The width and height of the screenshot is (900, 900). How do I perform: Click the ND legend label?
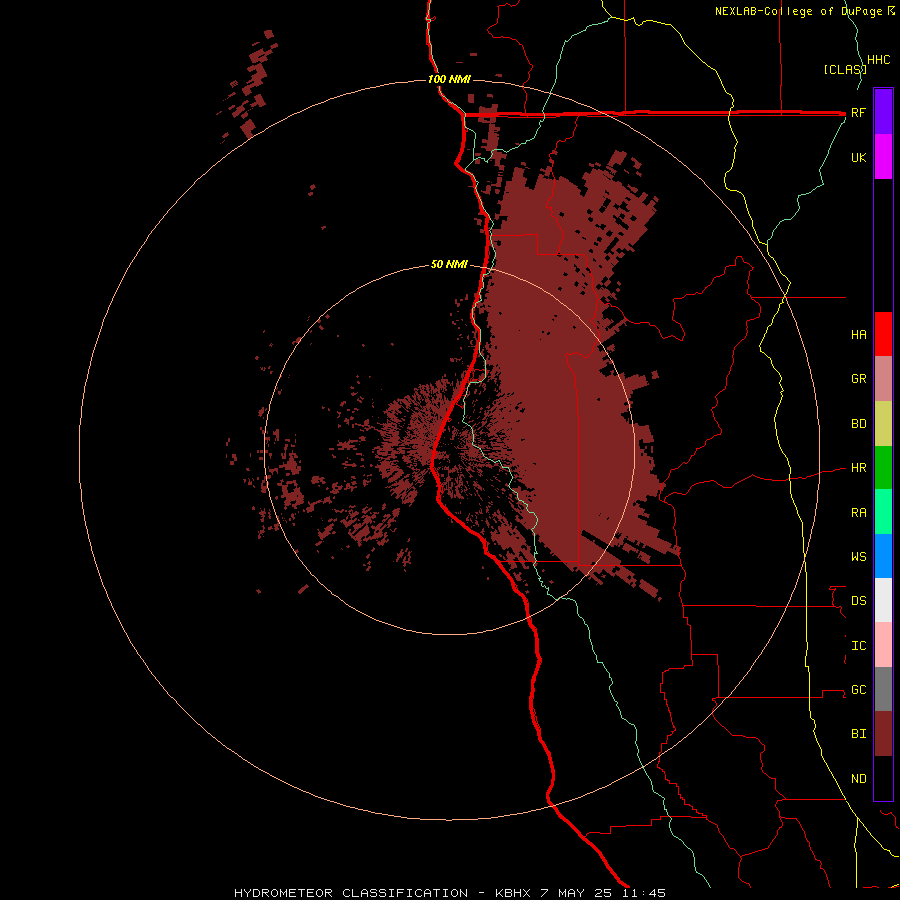coord(858,779)
